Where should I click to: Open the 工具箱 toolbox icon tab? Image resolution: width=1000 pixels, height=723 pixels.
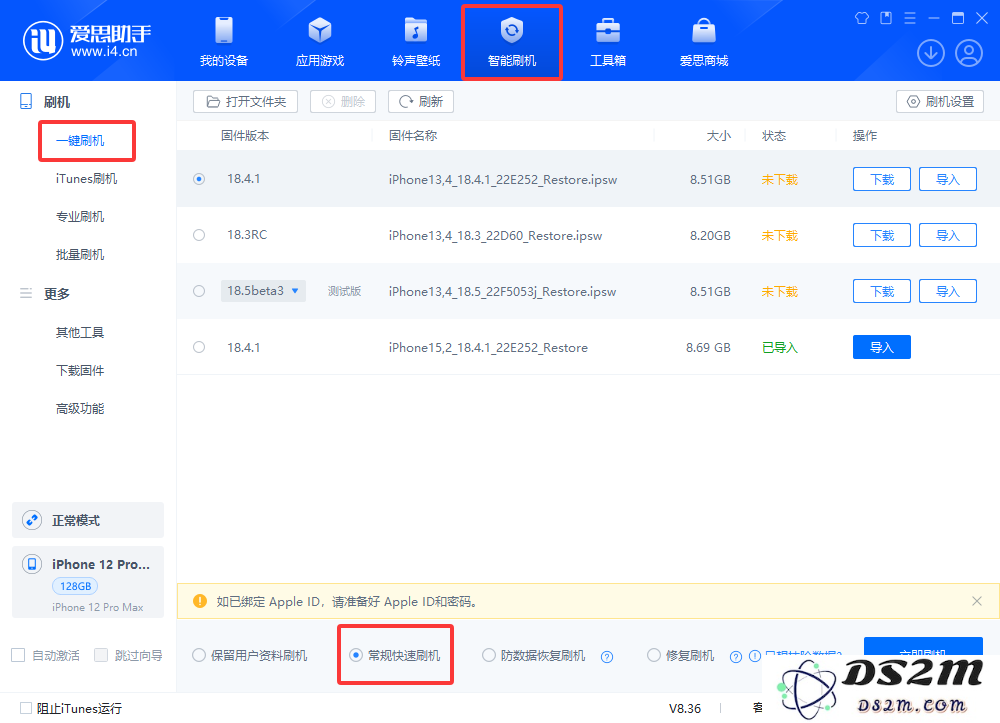(x=608, y=41)
